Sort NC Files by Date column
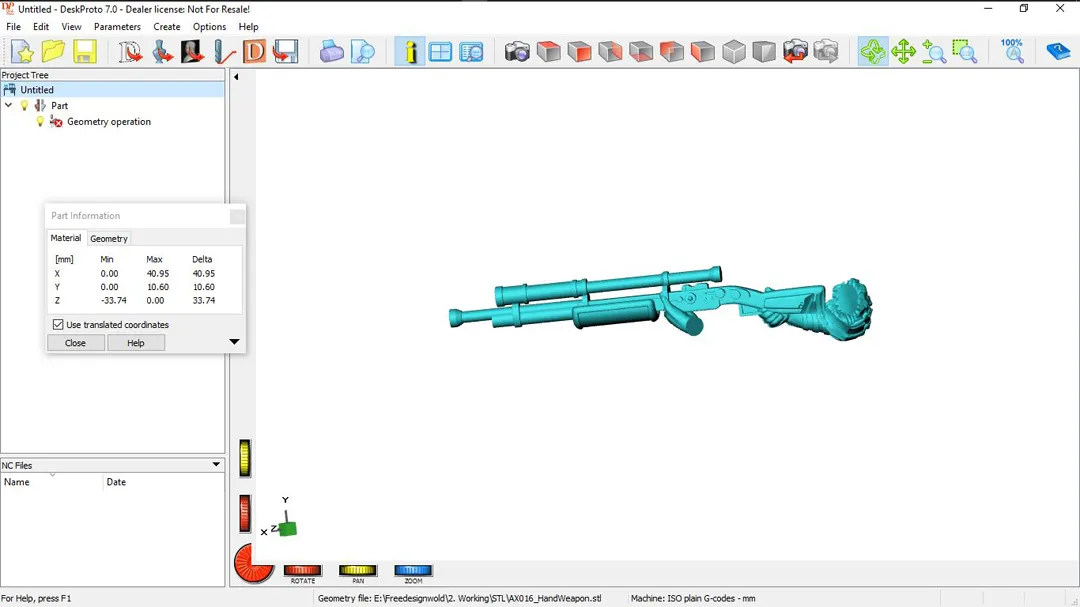The image size is (1080, 607). click(x=164, y=482)
